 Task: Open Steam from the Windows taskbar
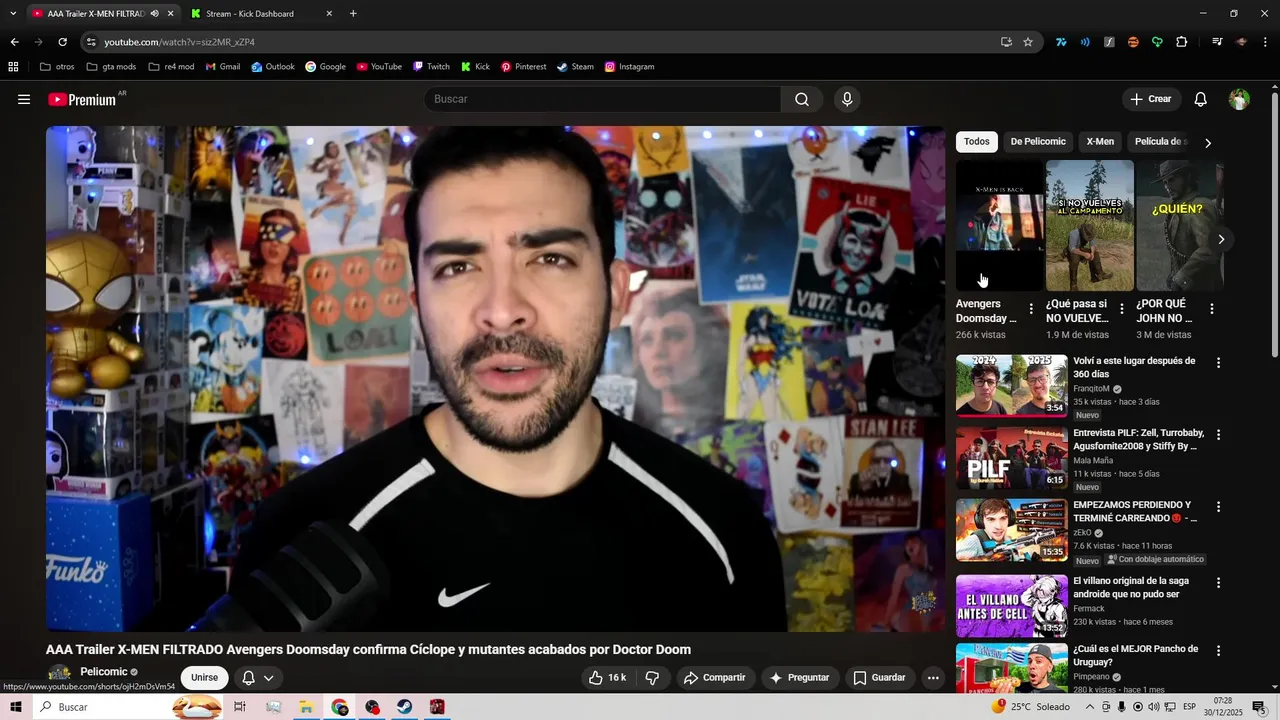[x=404, y=707]
